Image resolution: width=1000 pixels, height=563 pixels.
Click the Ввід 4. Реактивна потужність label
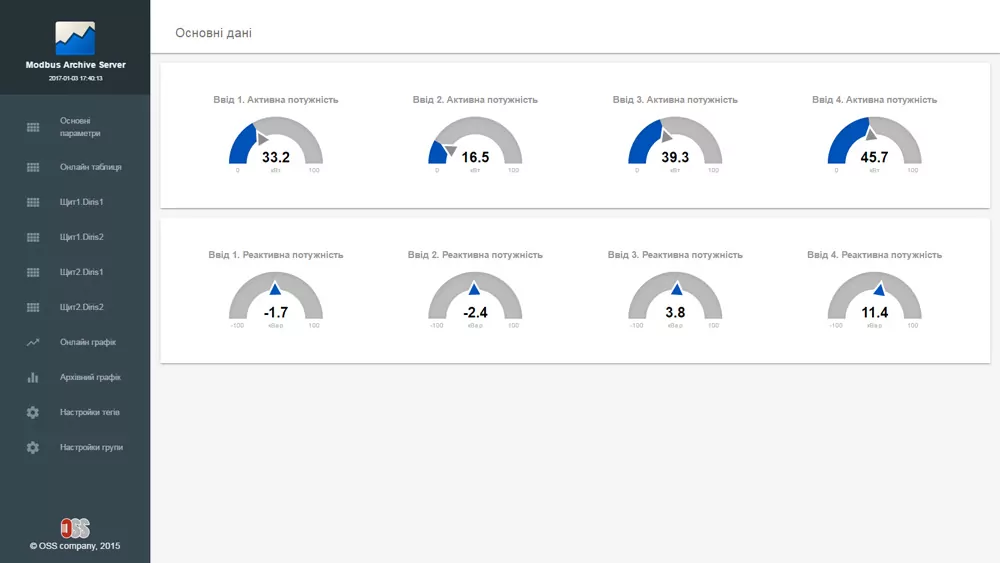[x=874, y=254]
